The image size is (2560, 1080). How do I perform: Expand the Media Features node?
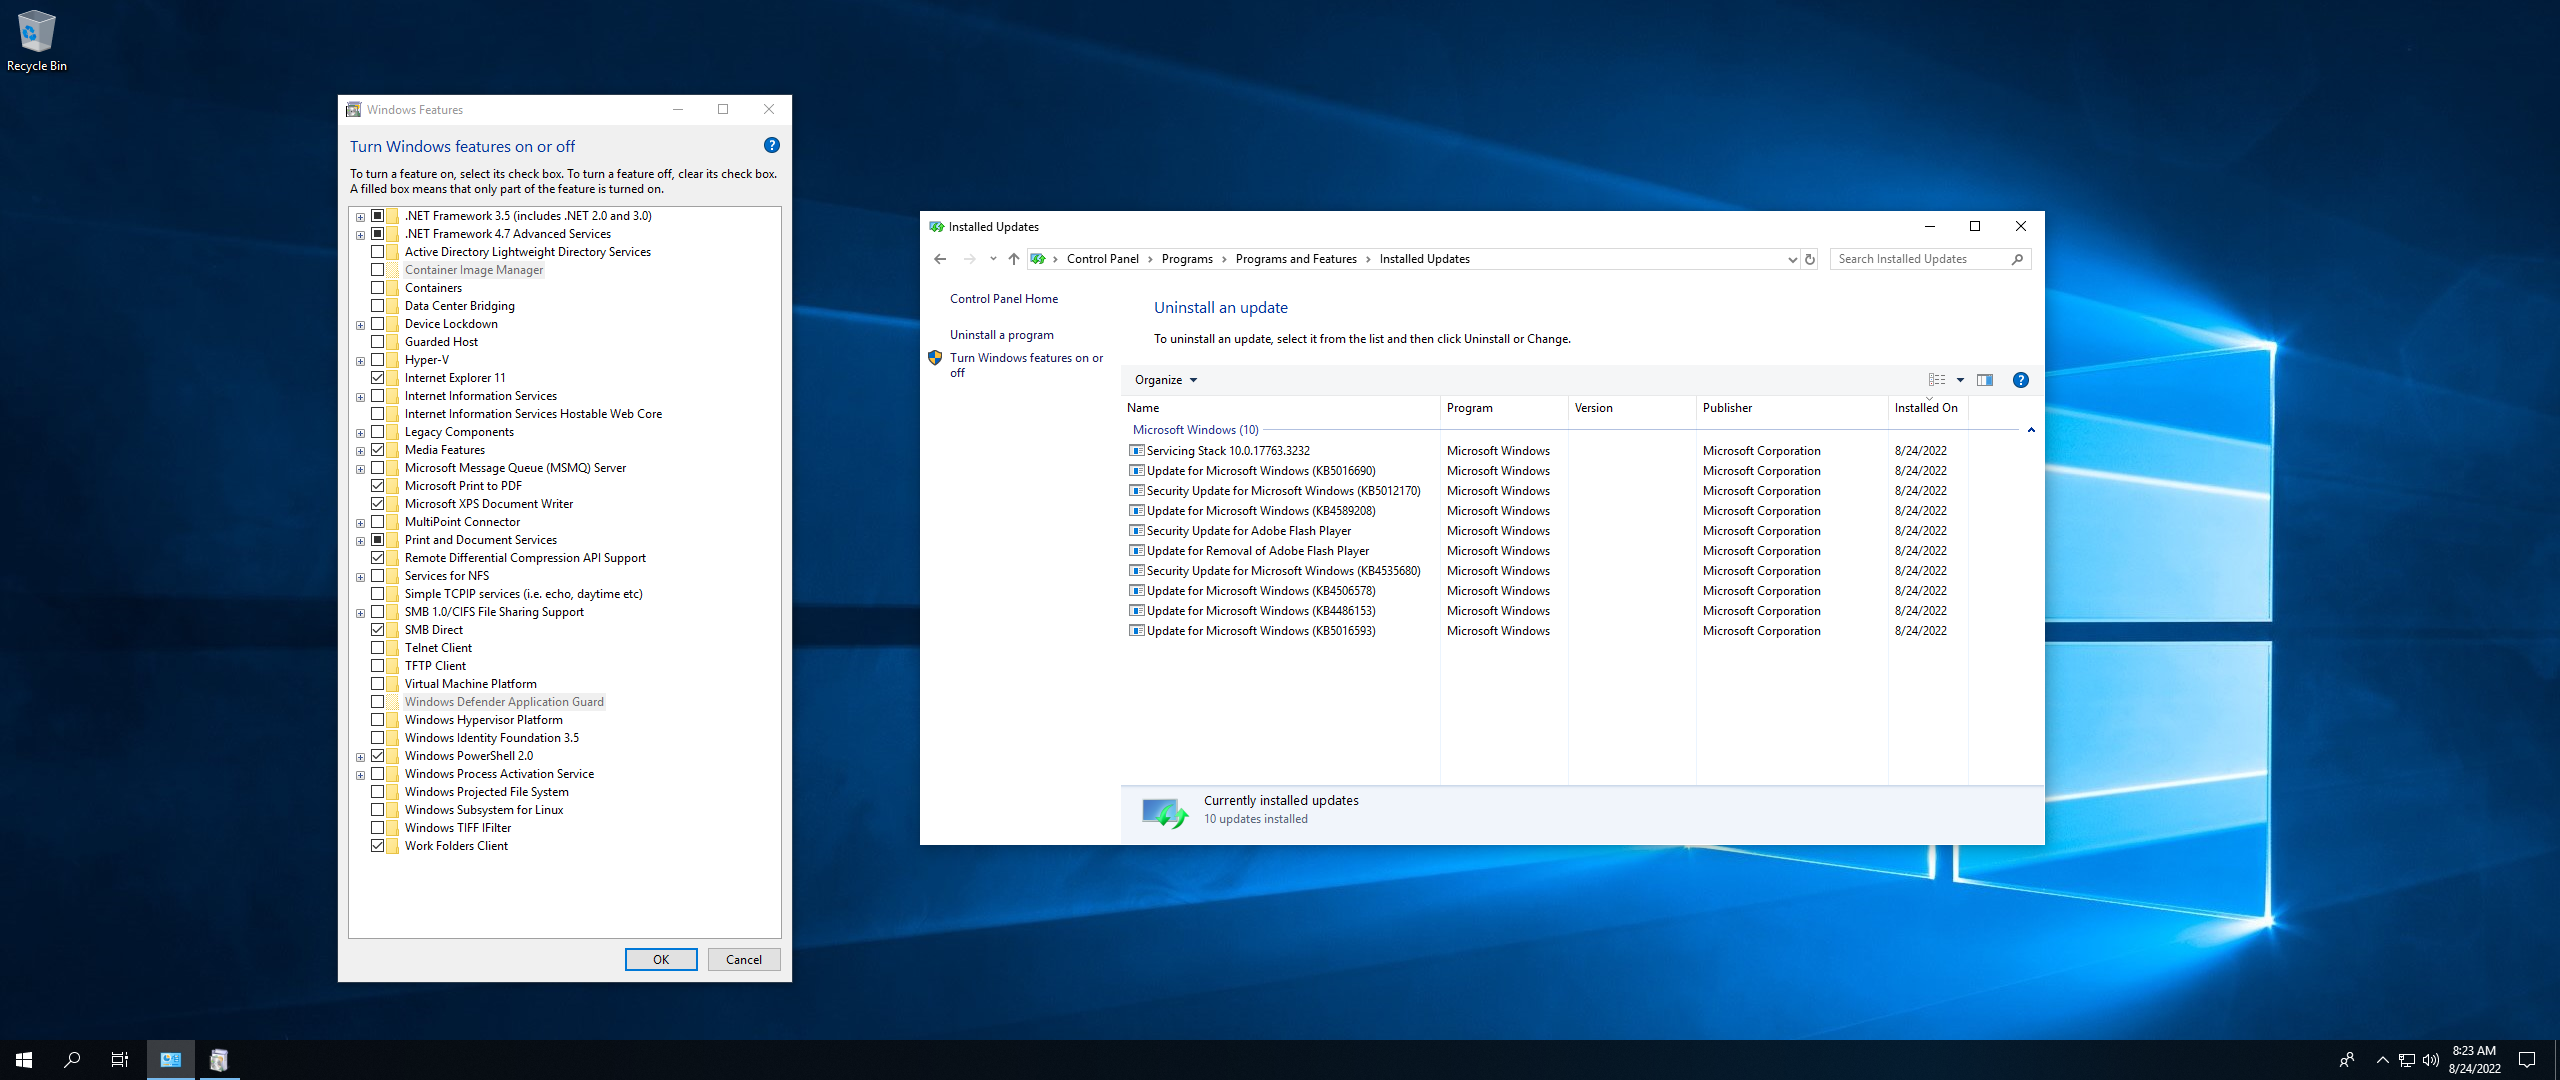click(360, 451)
